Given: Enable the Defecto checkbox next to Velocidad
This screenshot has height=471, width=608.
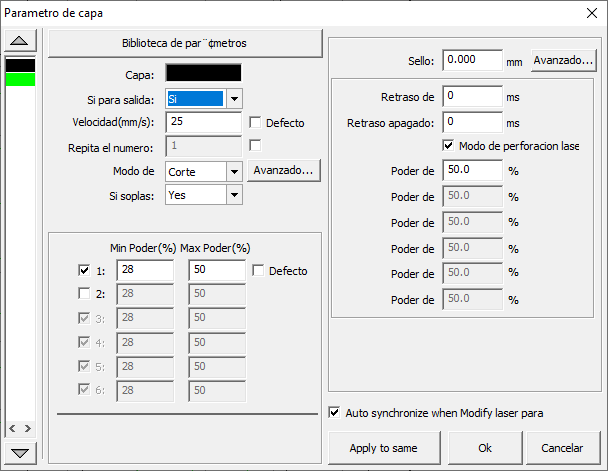Looking at the screenshot, I should 256,123.
